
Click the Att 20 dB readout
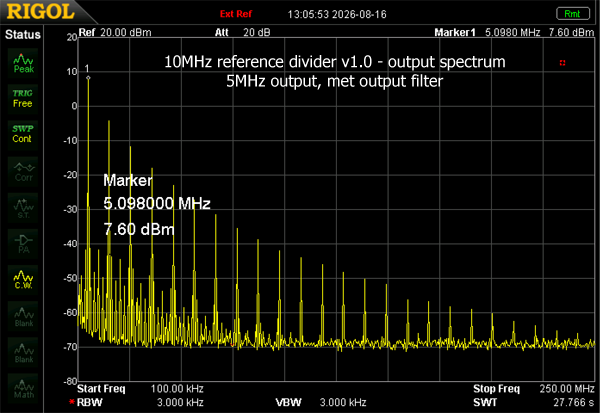[243, 33]
